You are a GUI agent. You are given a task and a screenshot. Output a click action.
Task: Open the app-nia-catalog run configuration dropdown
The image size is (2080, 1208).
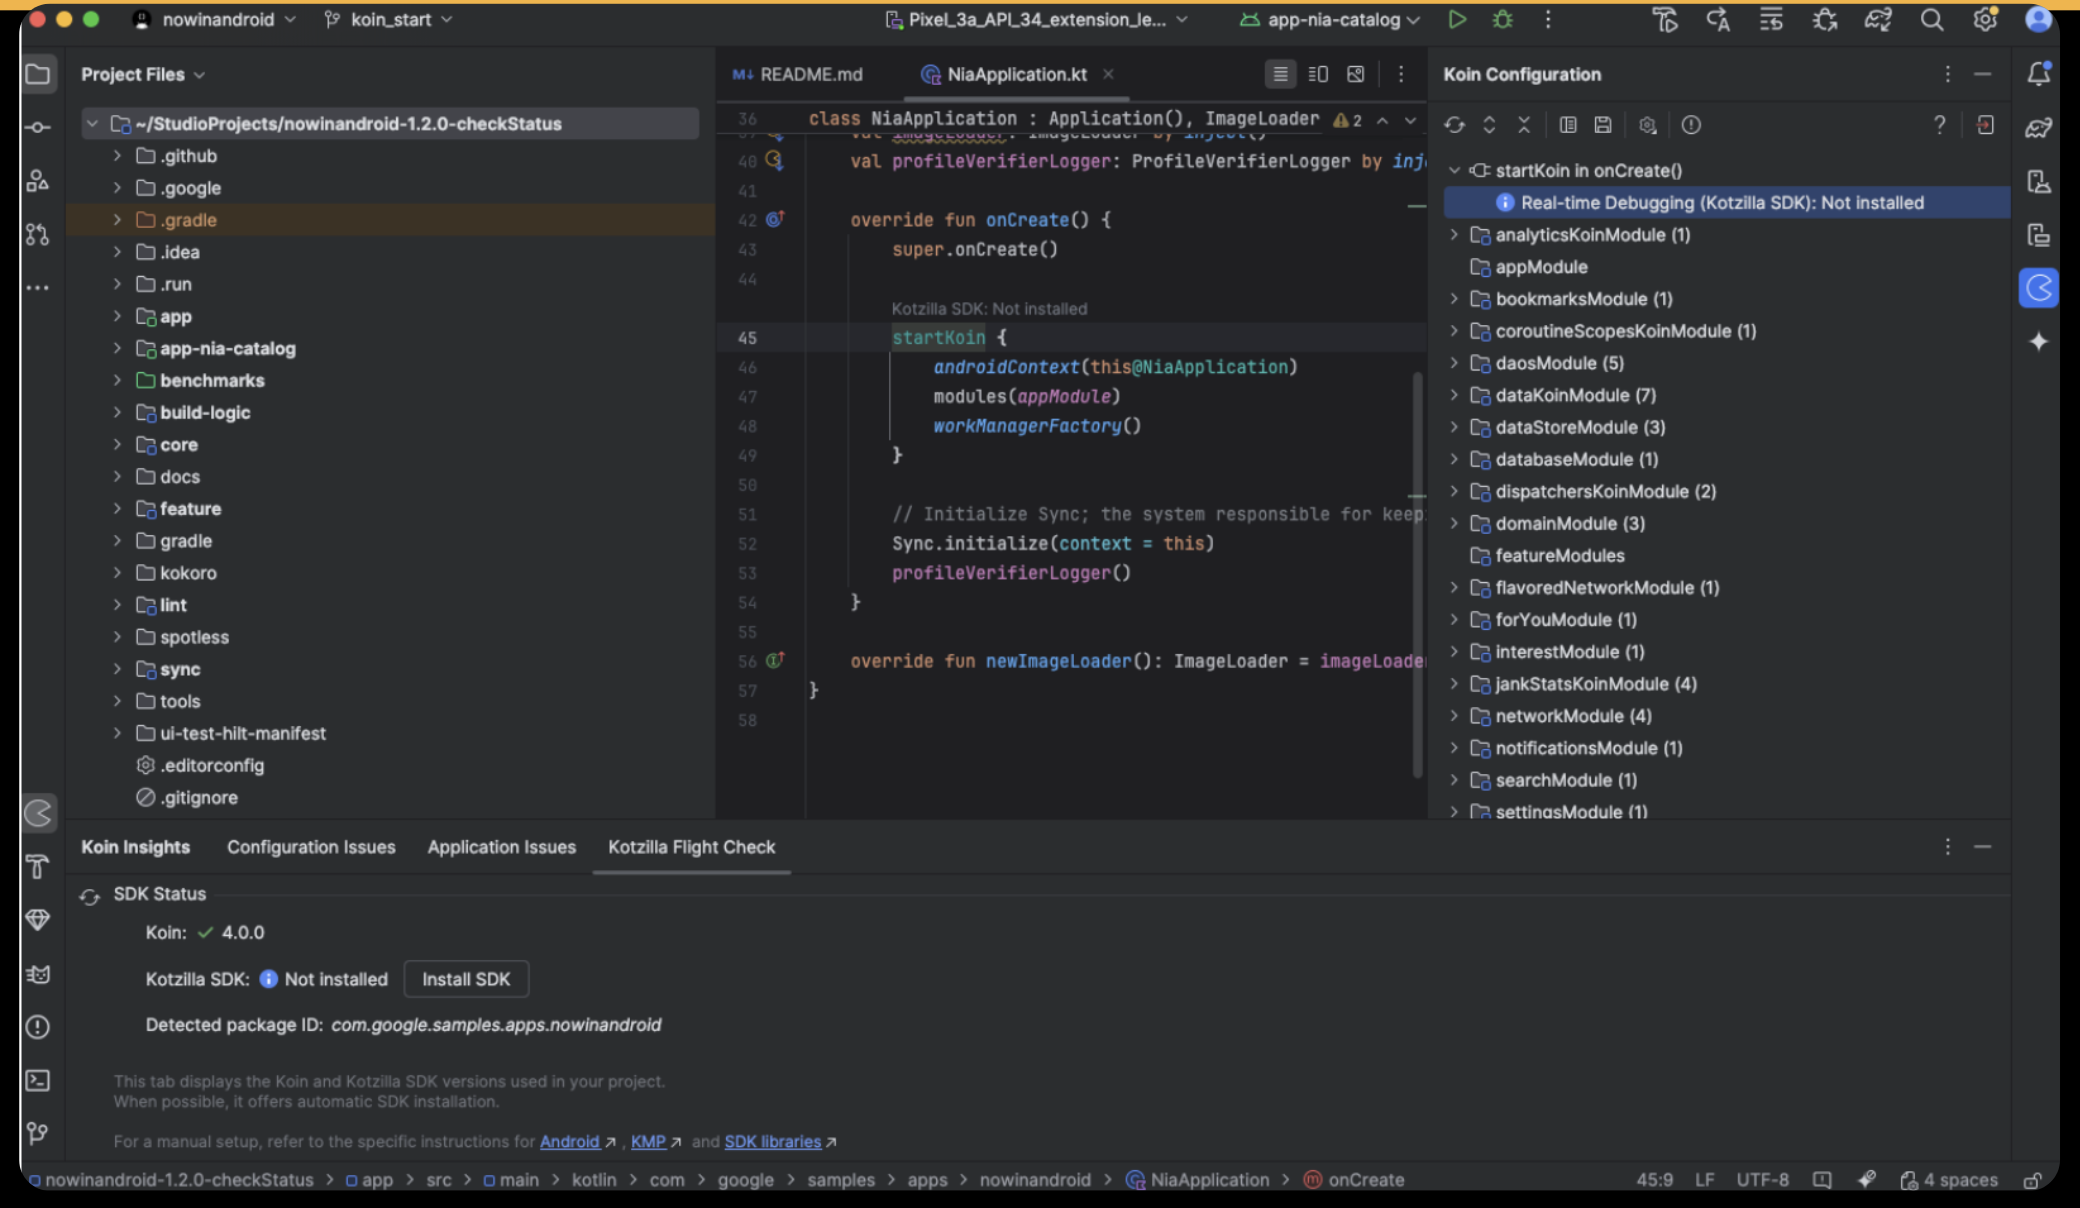[1329, 19]
